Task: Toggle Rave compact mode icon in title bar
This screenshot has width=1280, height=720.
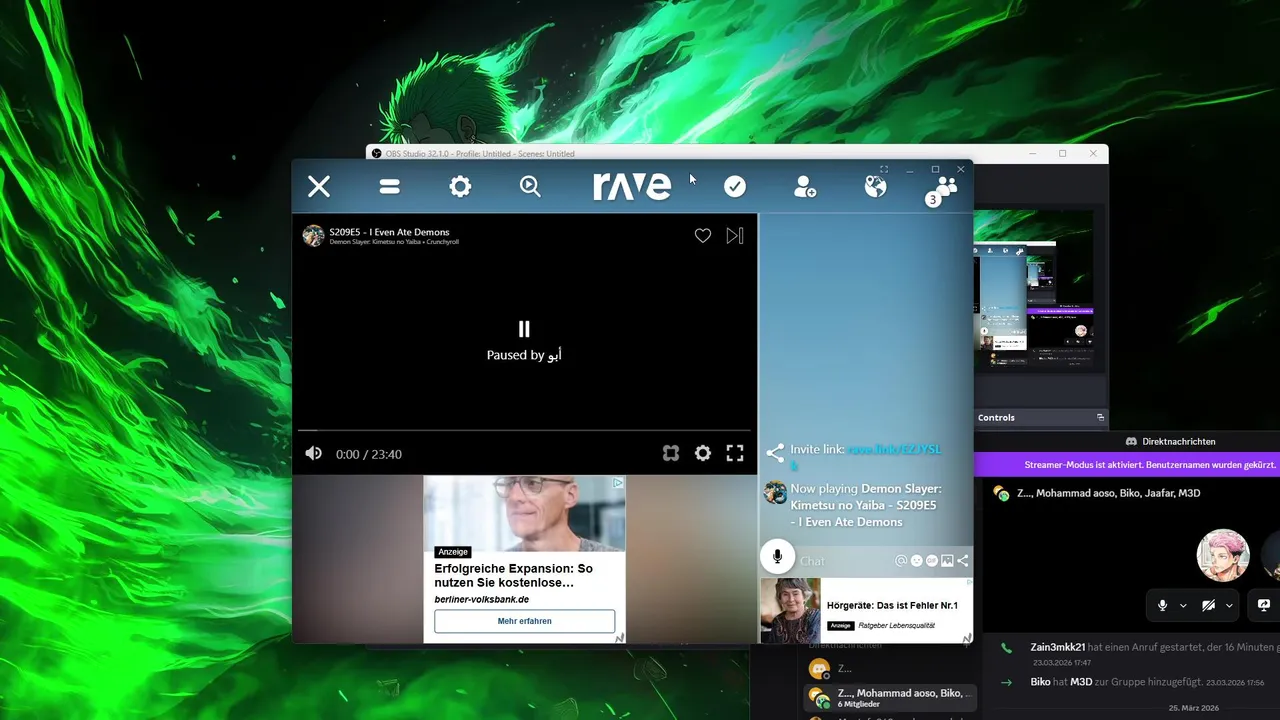Action: click(x=884, y=170)
